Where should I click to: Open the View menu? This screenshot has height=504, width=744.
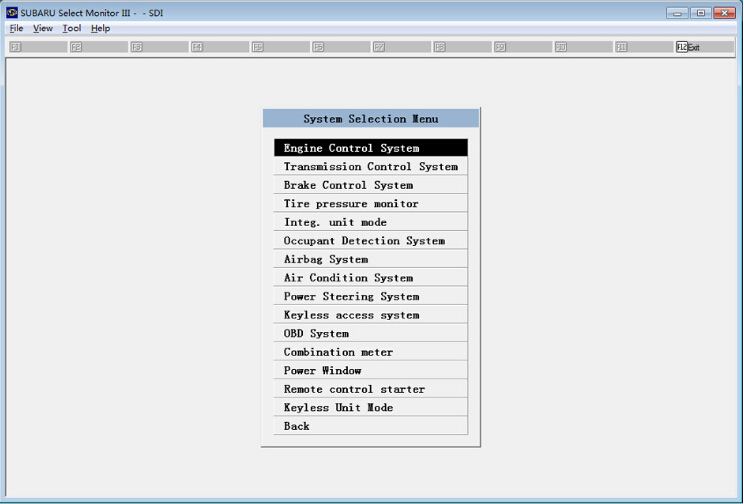point(43,28)
